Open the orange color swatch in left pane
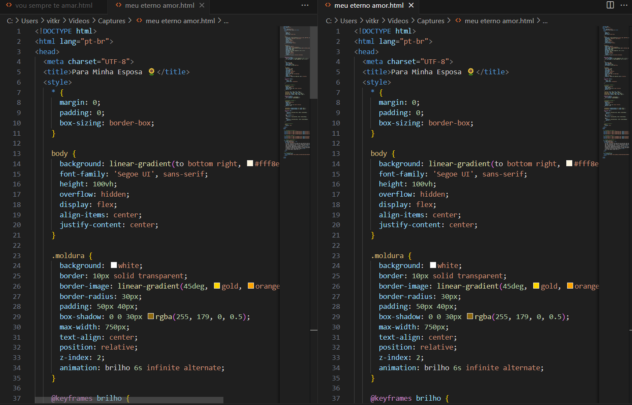Image resolution: width=632 pixels, height=405 pixels. [251, 286]
